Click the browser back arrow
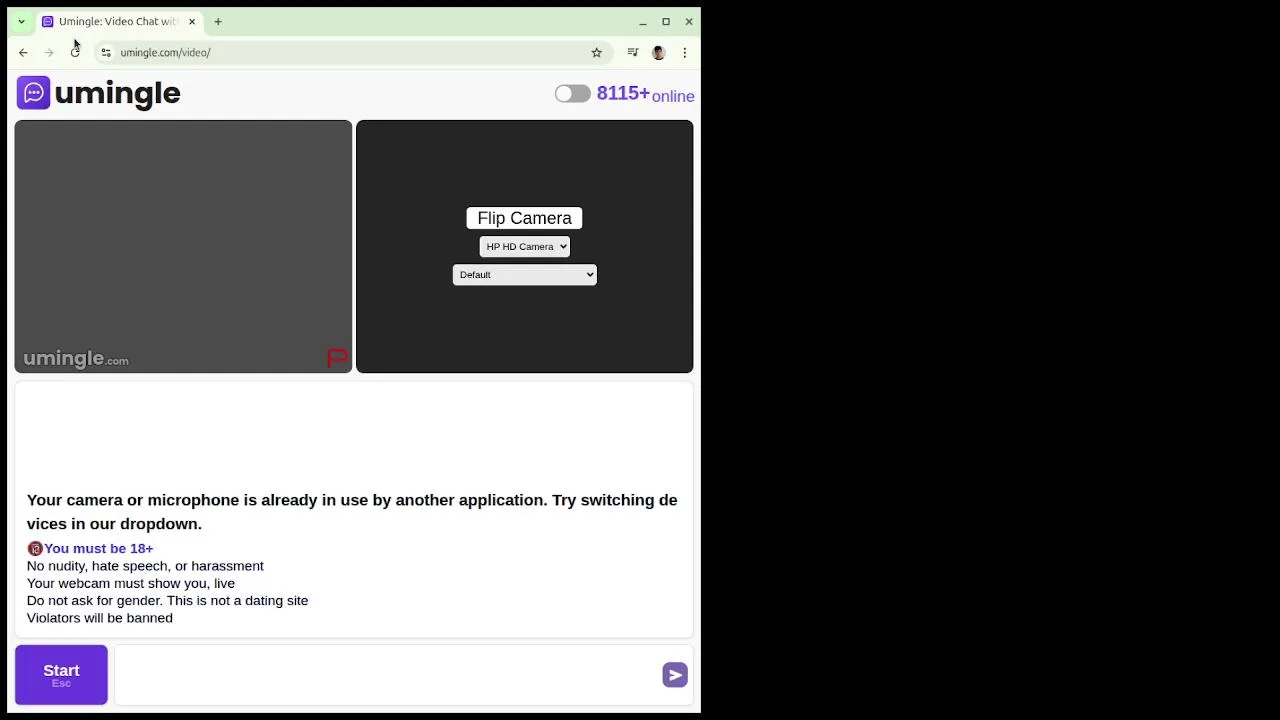This screenshot has height=720, width=1280. [23, 52]
